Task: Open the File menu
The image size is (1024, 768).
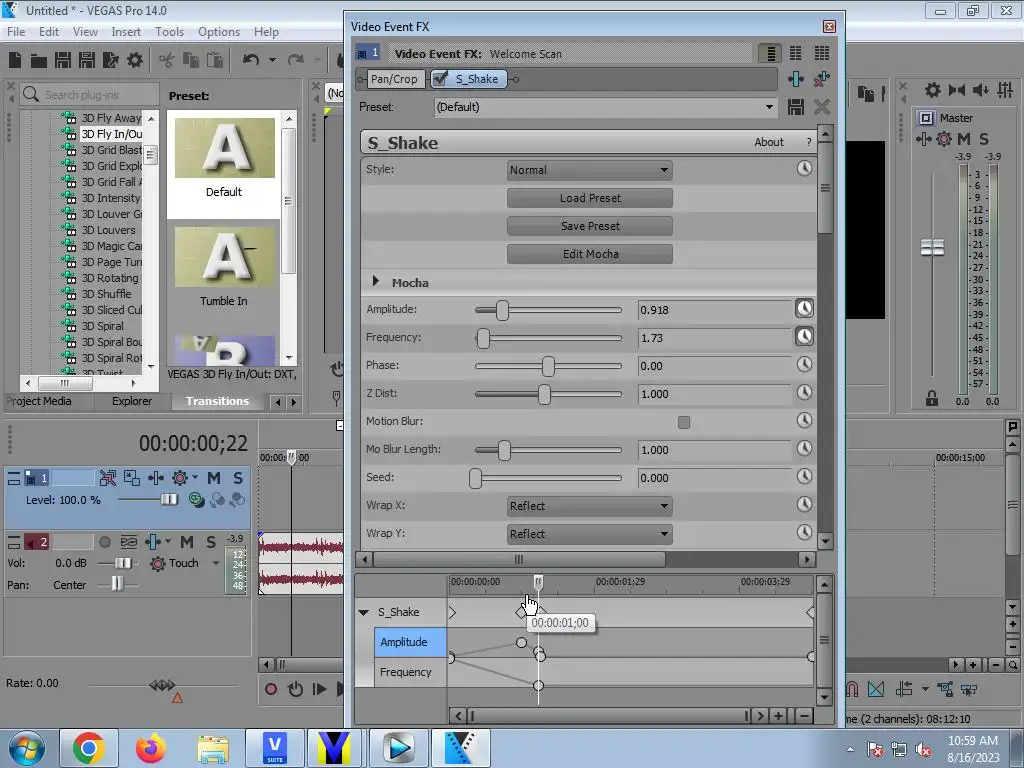Action: pyautogui.click(x=16, y=32)
